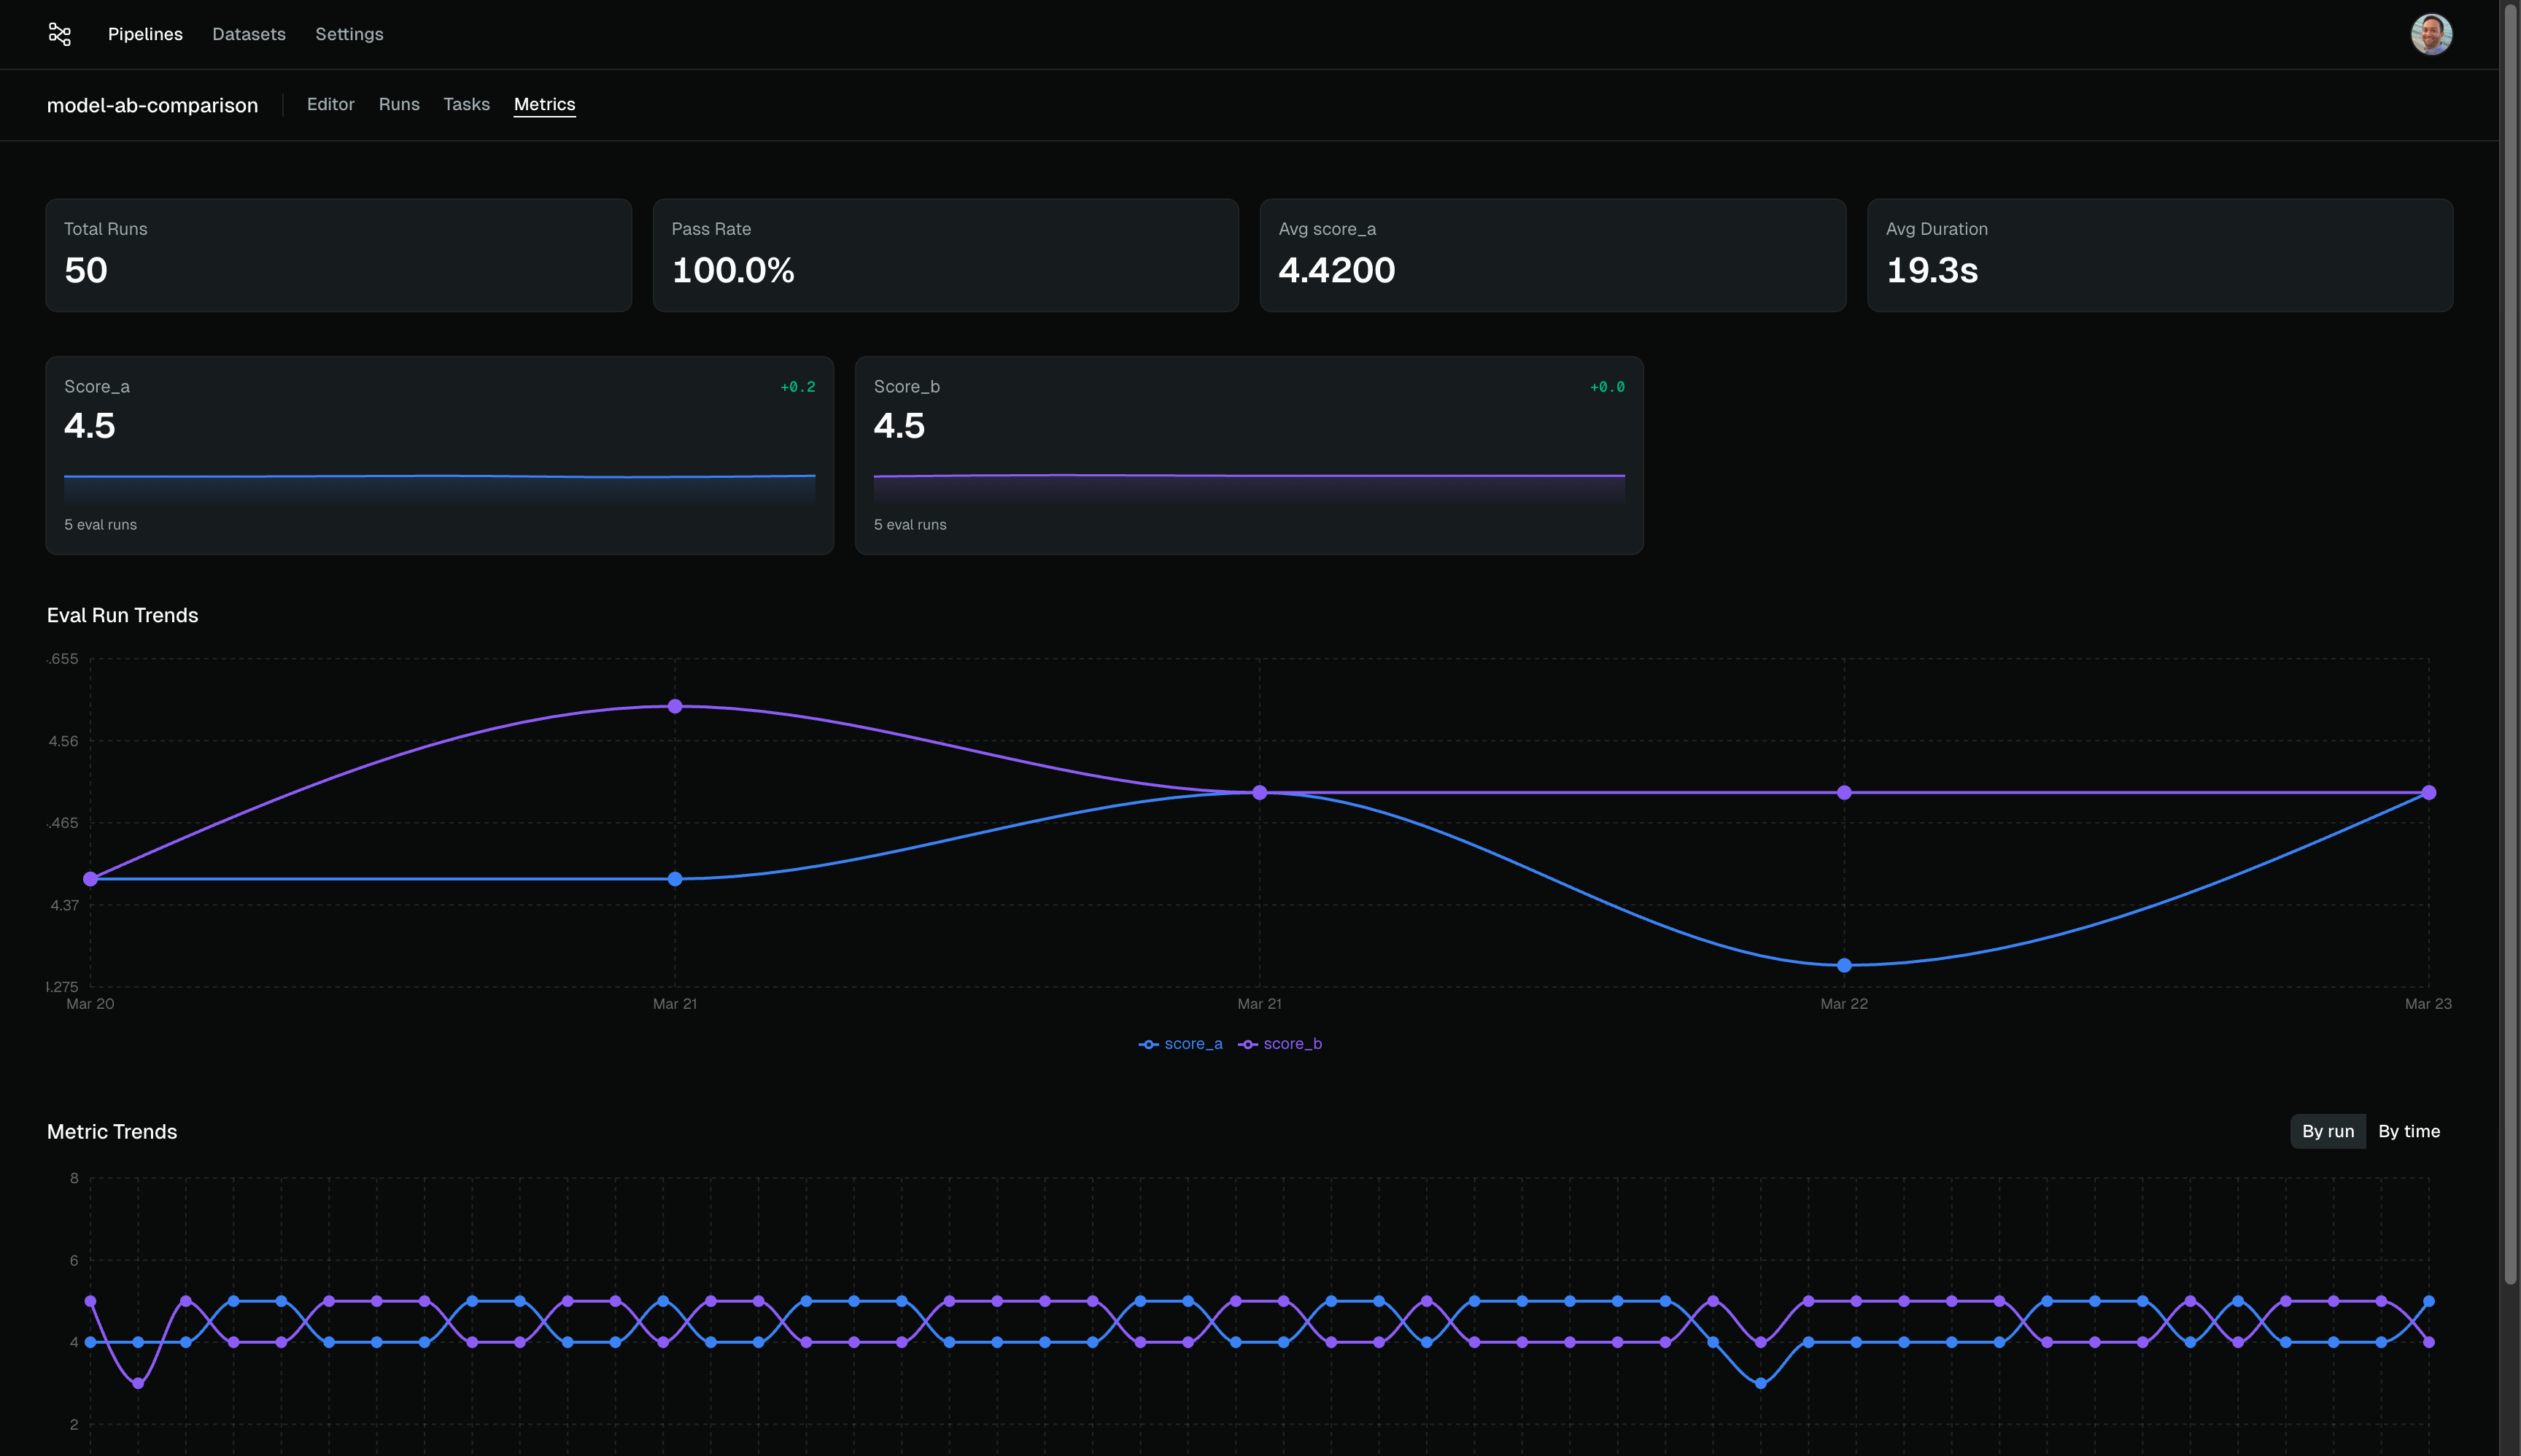The height and width of the screenshot is (1456, 2521).
Task: Open the Pipelines section
Action: (145, 34)
